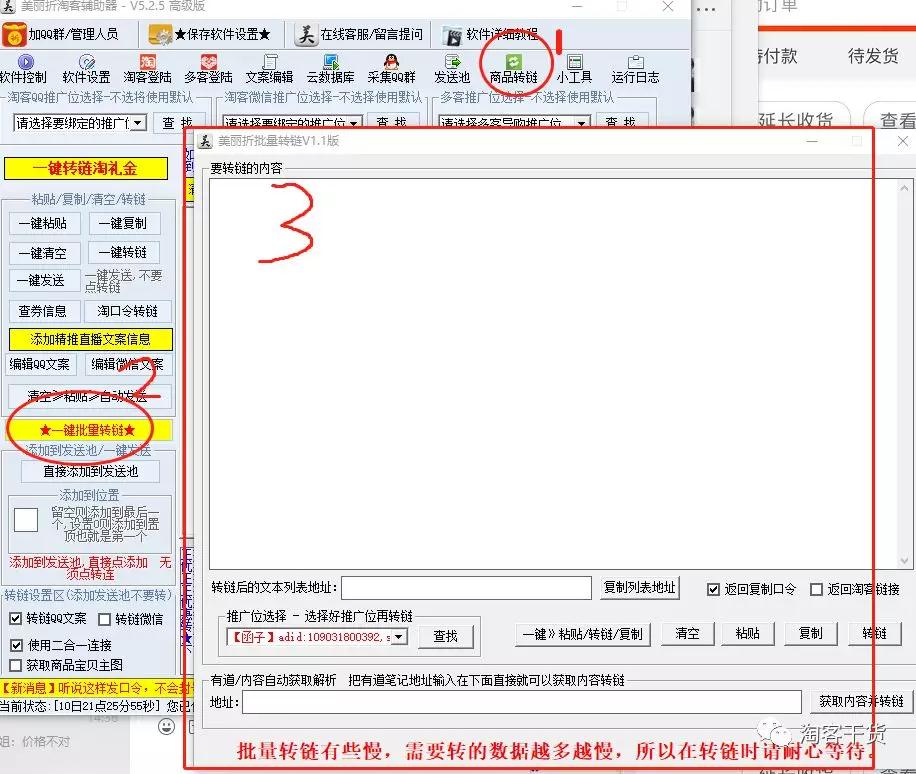Open 待发货 tab in background window

tap(873, 56)
